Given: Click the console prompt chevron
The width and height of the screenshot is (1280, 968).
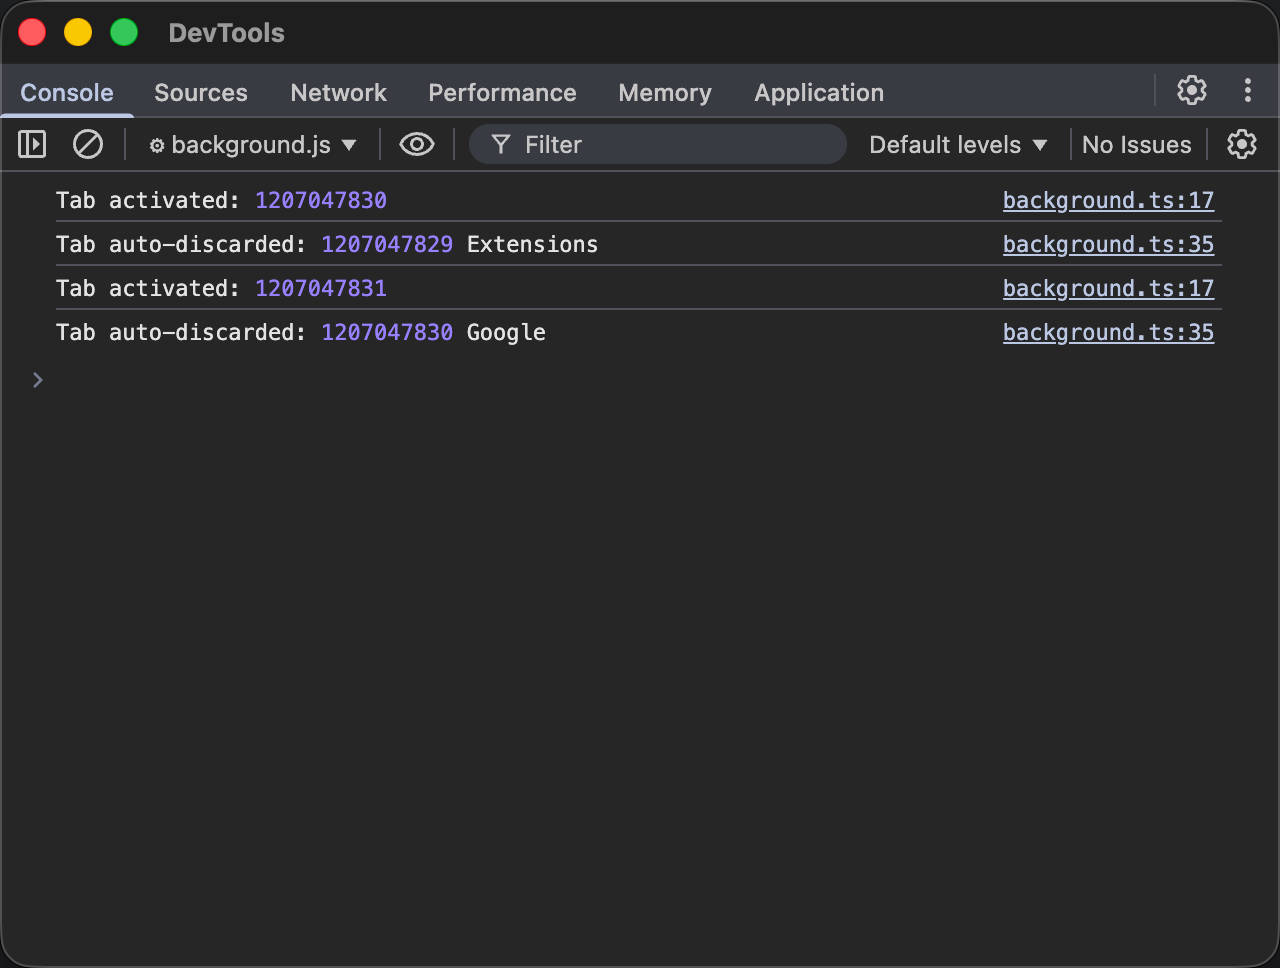Looking at the screenshot, I should click(38, 380).
